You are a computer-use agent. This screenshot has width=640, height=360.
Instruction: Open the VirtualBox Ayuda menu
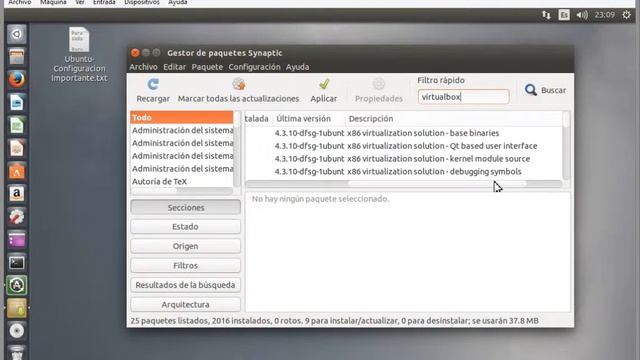tap(178, 2)
